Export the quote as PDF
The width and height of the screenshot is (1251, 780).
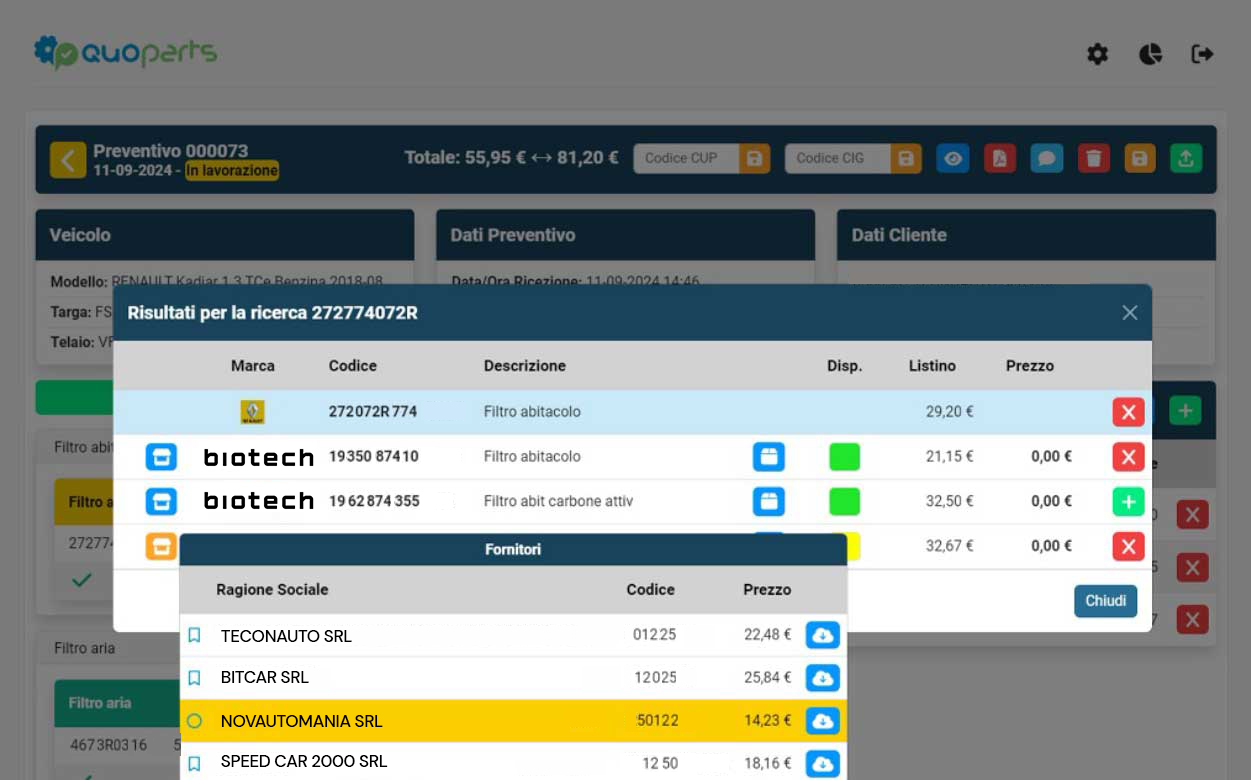pos(1000,158)
